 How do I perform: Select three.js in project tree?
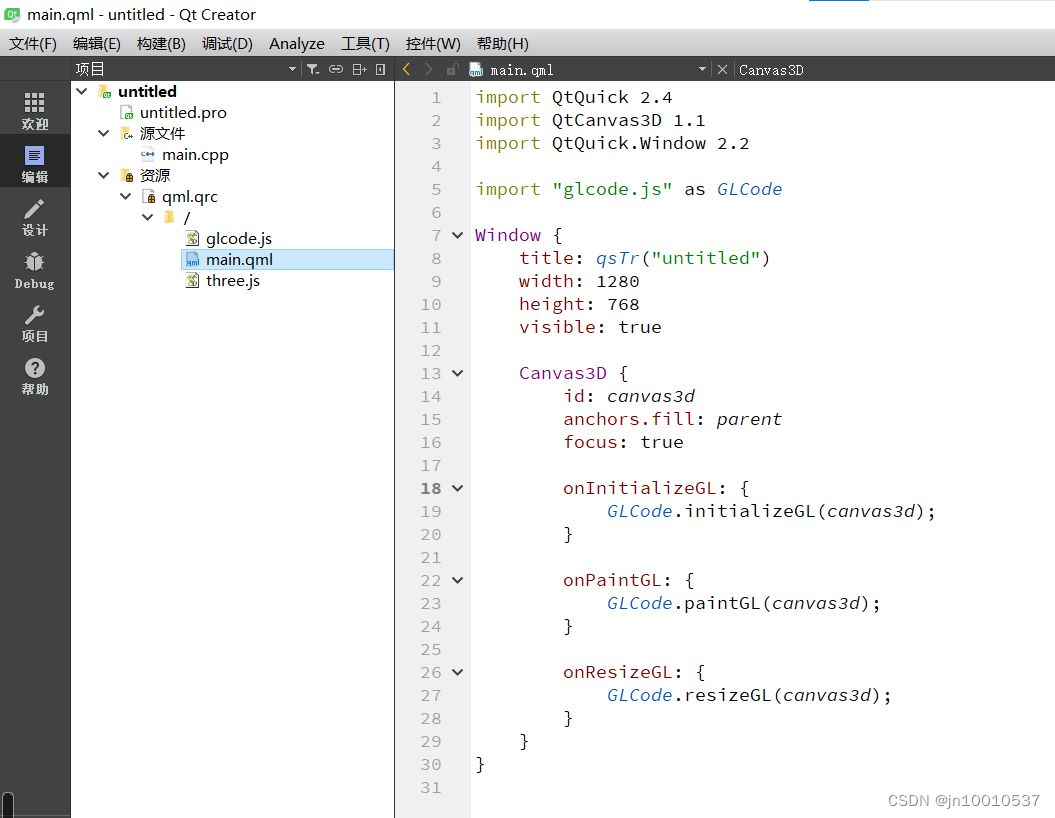coord(233,281)
